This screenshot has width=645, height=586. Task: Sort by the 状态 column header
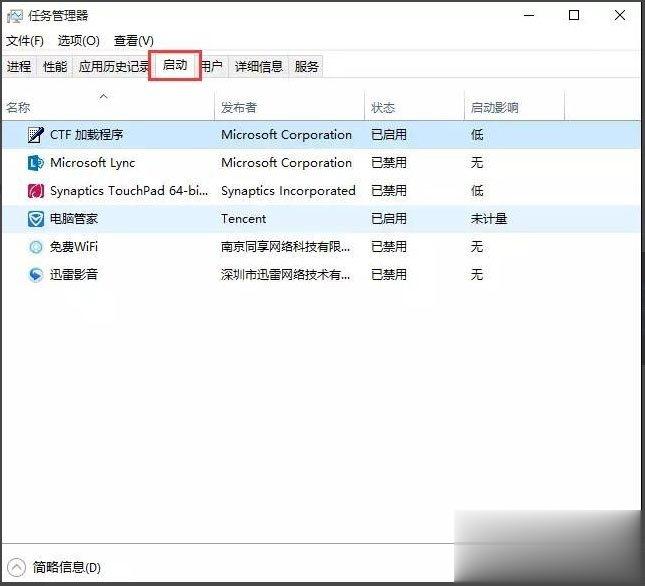(x=414, y=107)
